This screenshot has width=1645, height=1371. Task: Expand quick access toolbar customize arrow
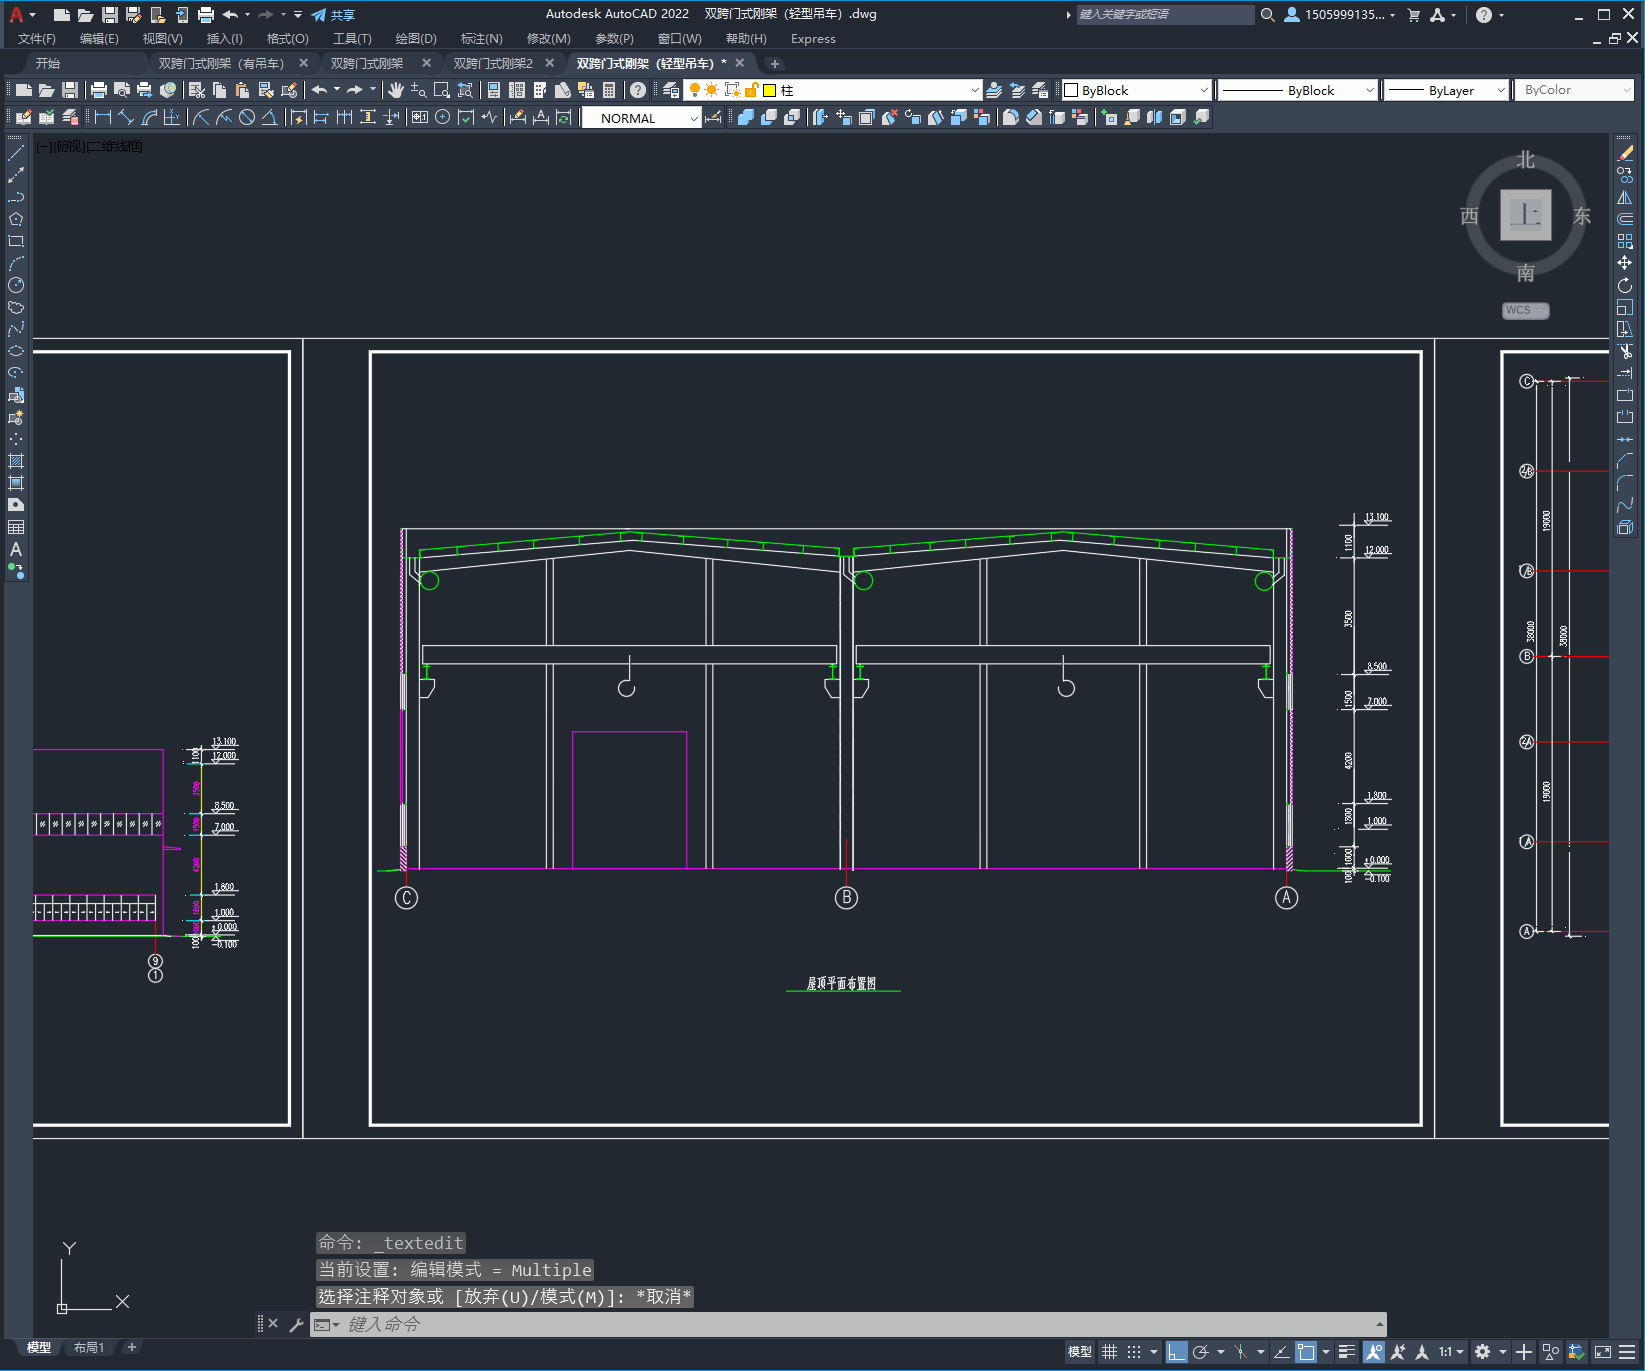[298, 14]
